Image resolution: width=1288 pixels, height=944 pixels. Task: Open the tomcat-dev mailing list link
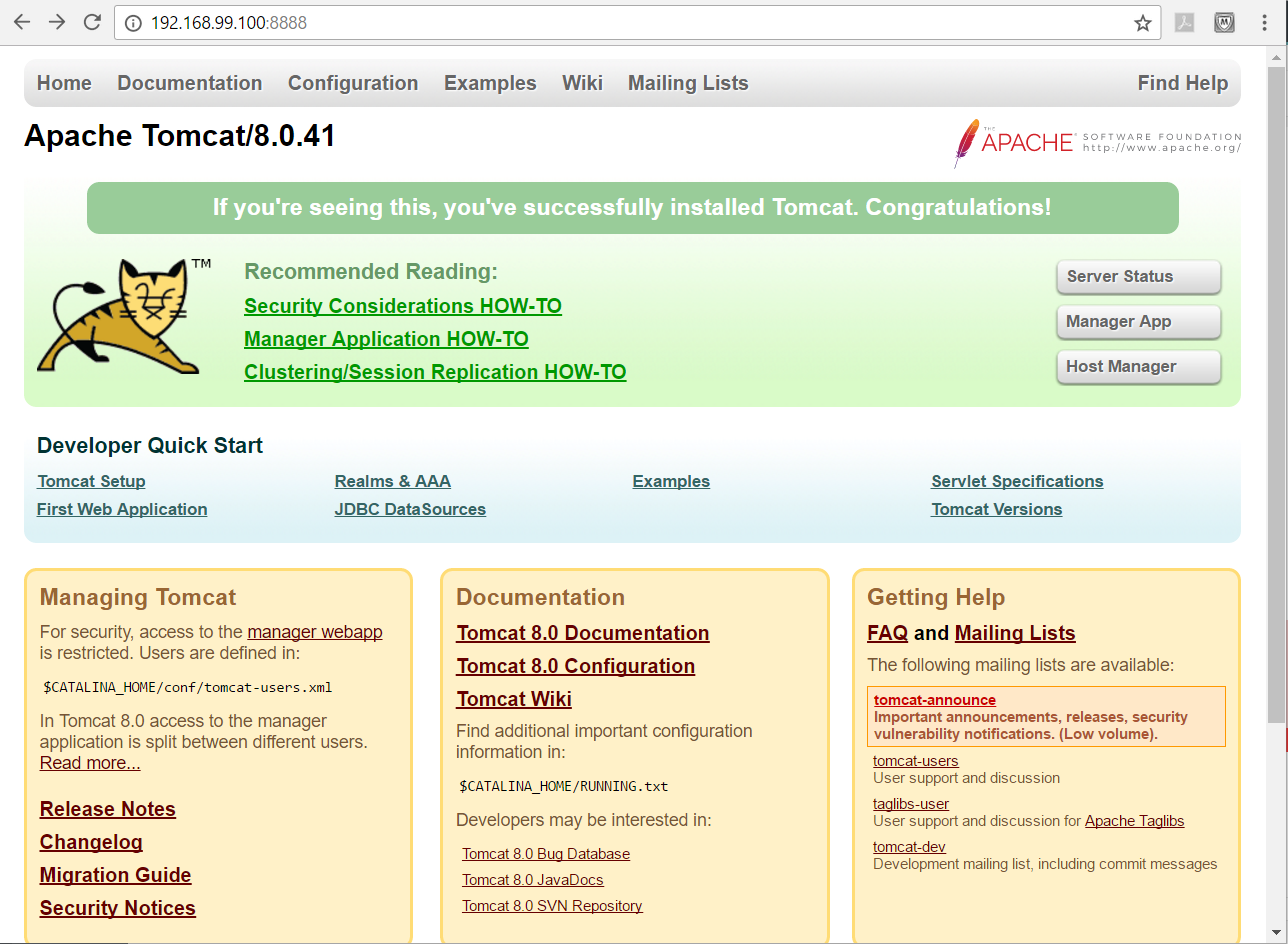point(909,847)
